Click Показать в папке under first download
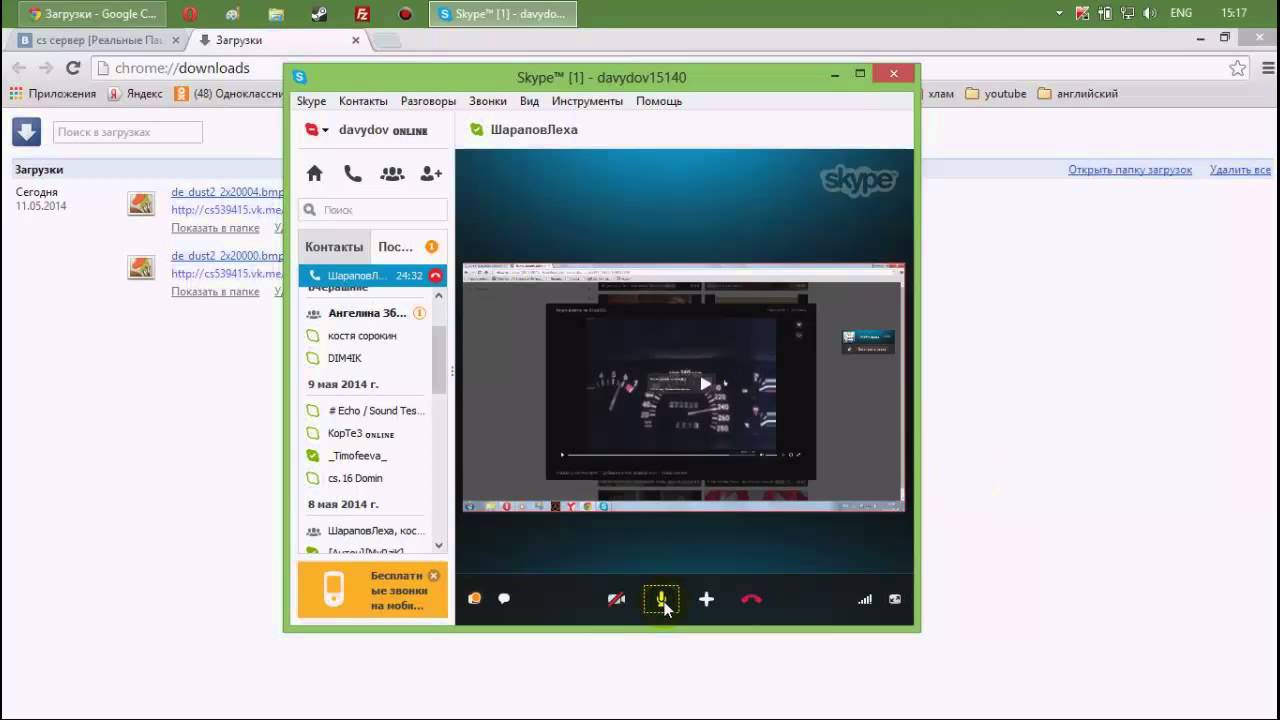This screenshot has width=1280, height=720. pos(215,228)
